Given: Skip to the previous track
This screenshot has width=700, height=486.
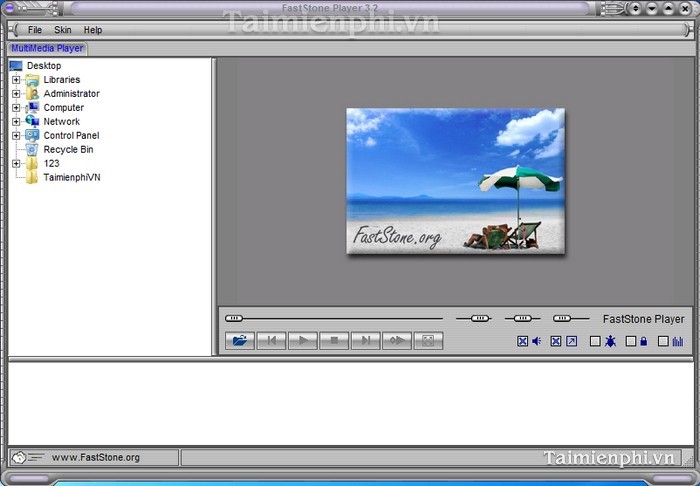Looking at the screenshot, I should pyautogui.click(x=271, y=341).
